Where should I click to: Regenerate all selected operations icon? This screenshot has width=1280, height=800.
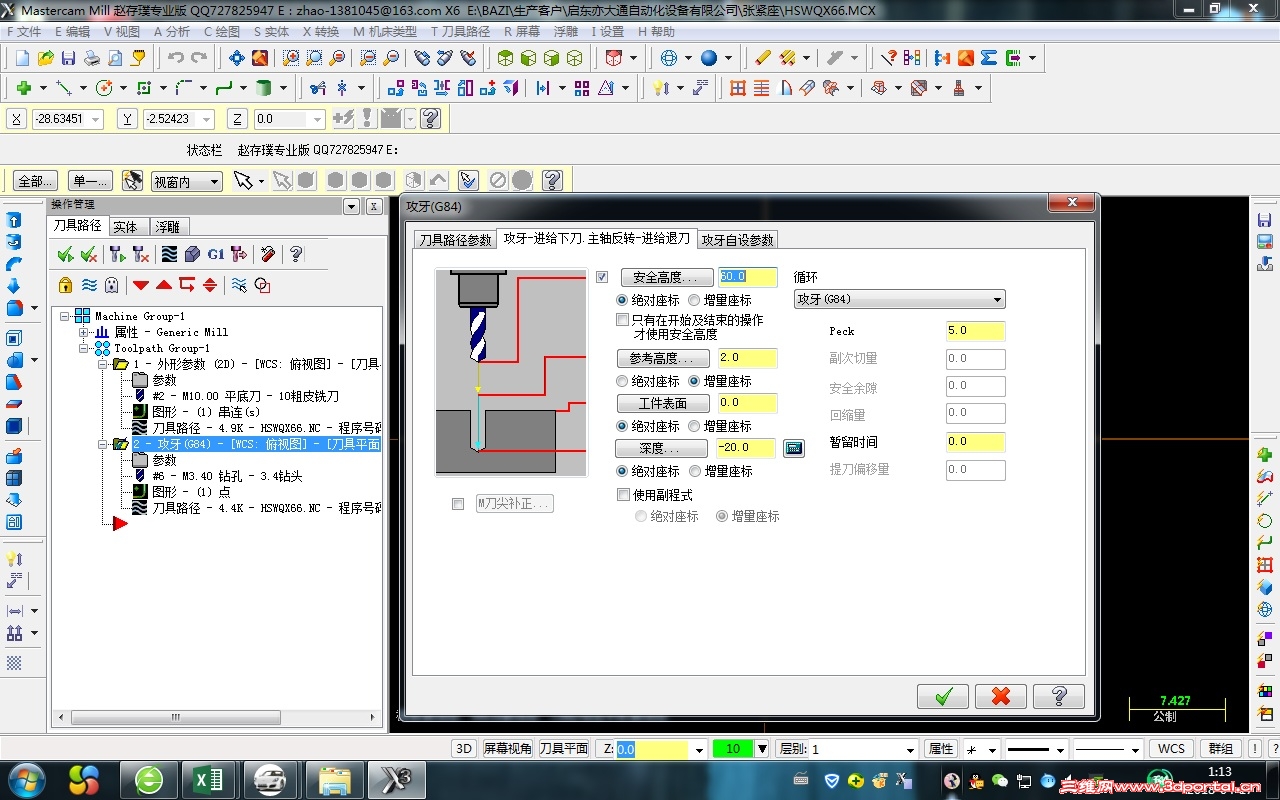tap(117, 254)
